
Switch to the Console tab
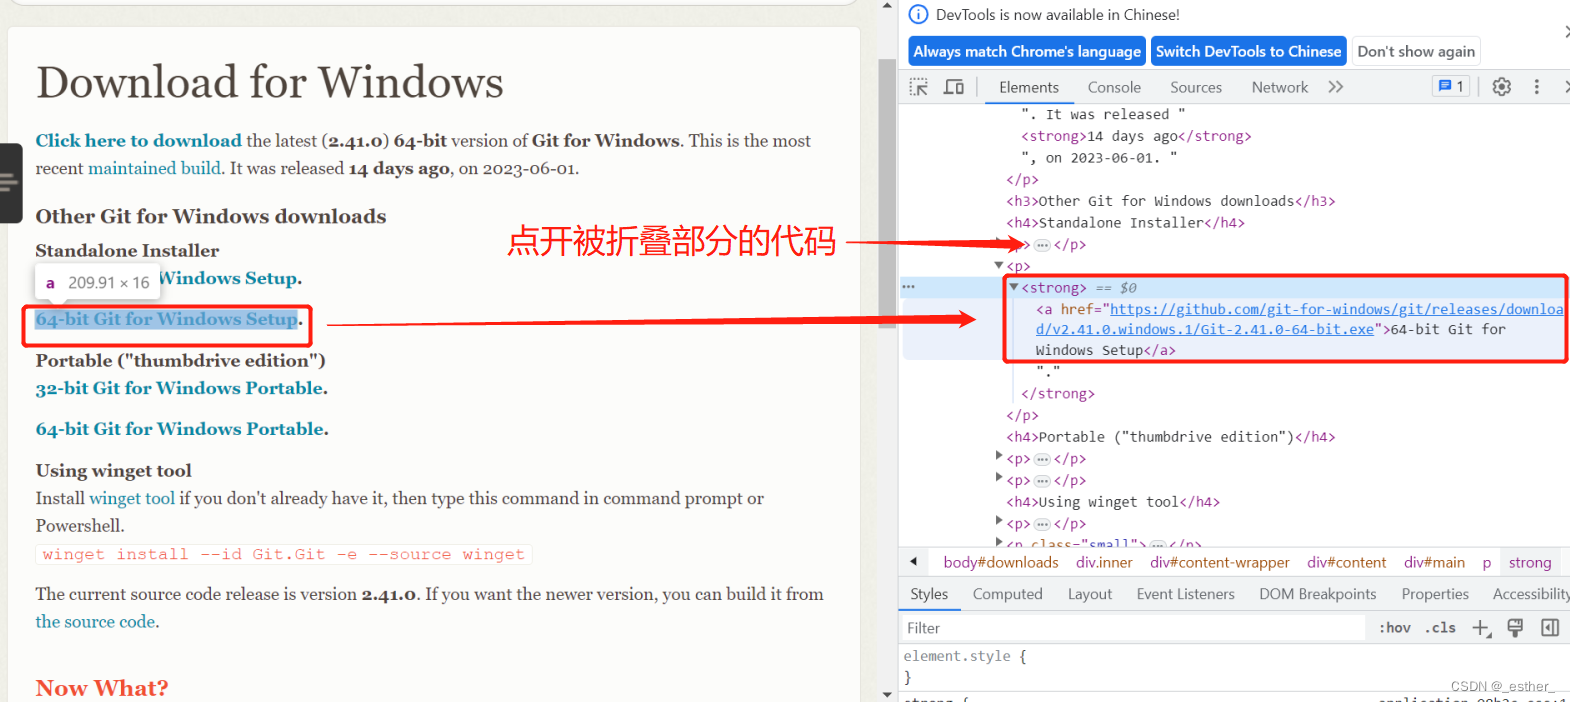[1114, 88]
